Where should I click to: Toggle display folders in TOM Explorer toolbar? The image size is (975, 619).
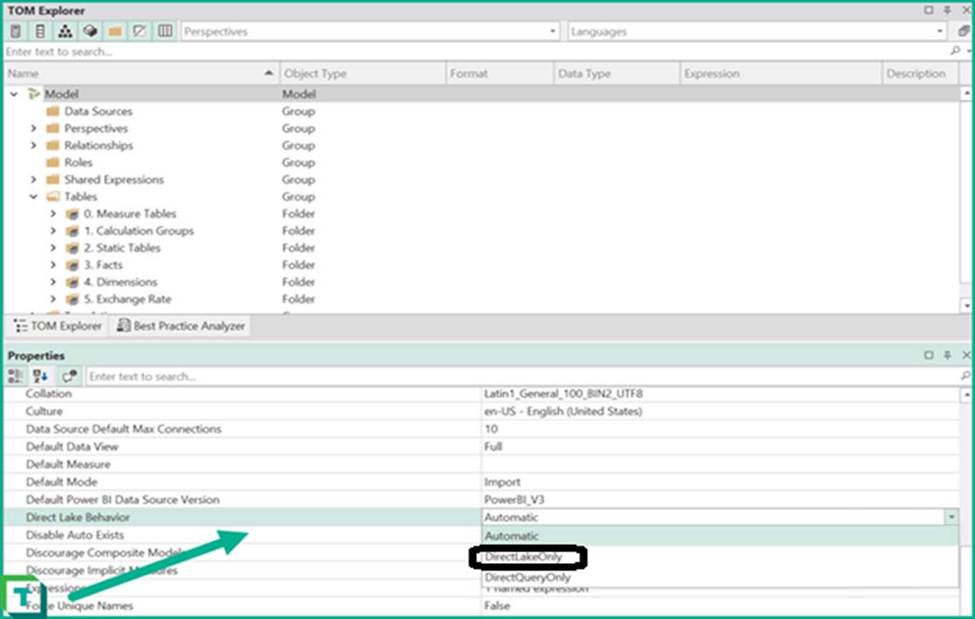point(115,31)
